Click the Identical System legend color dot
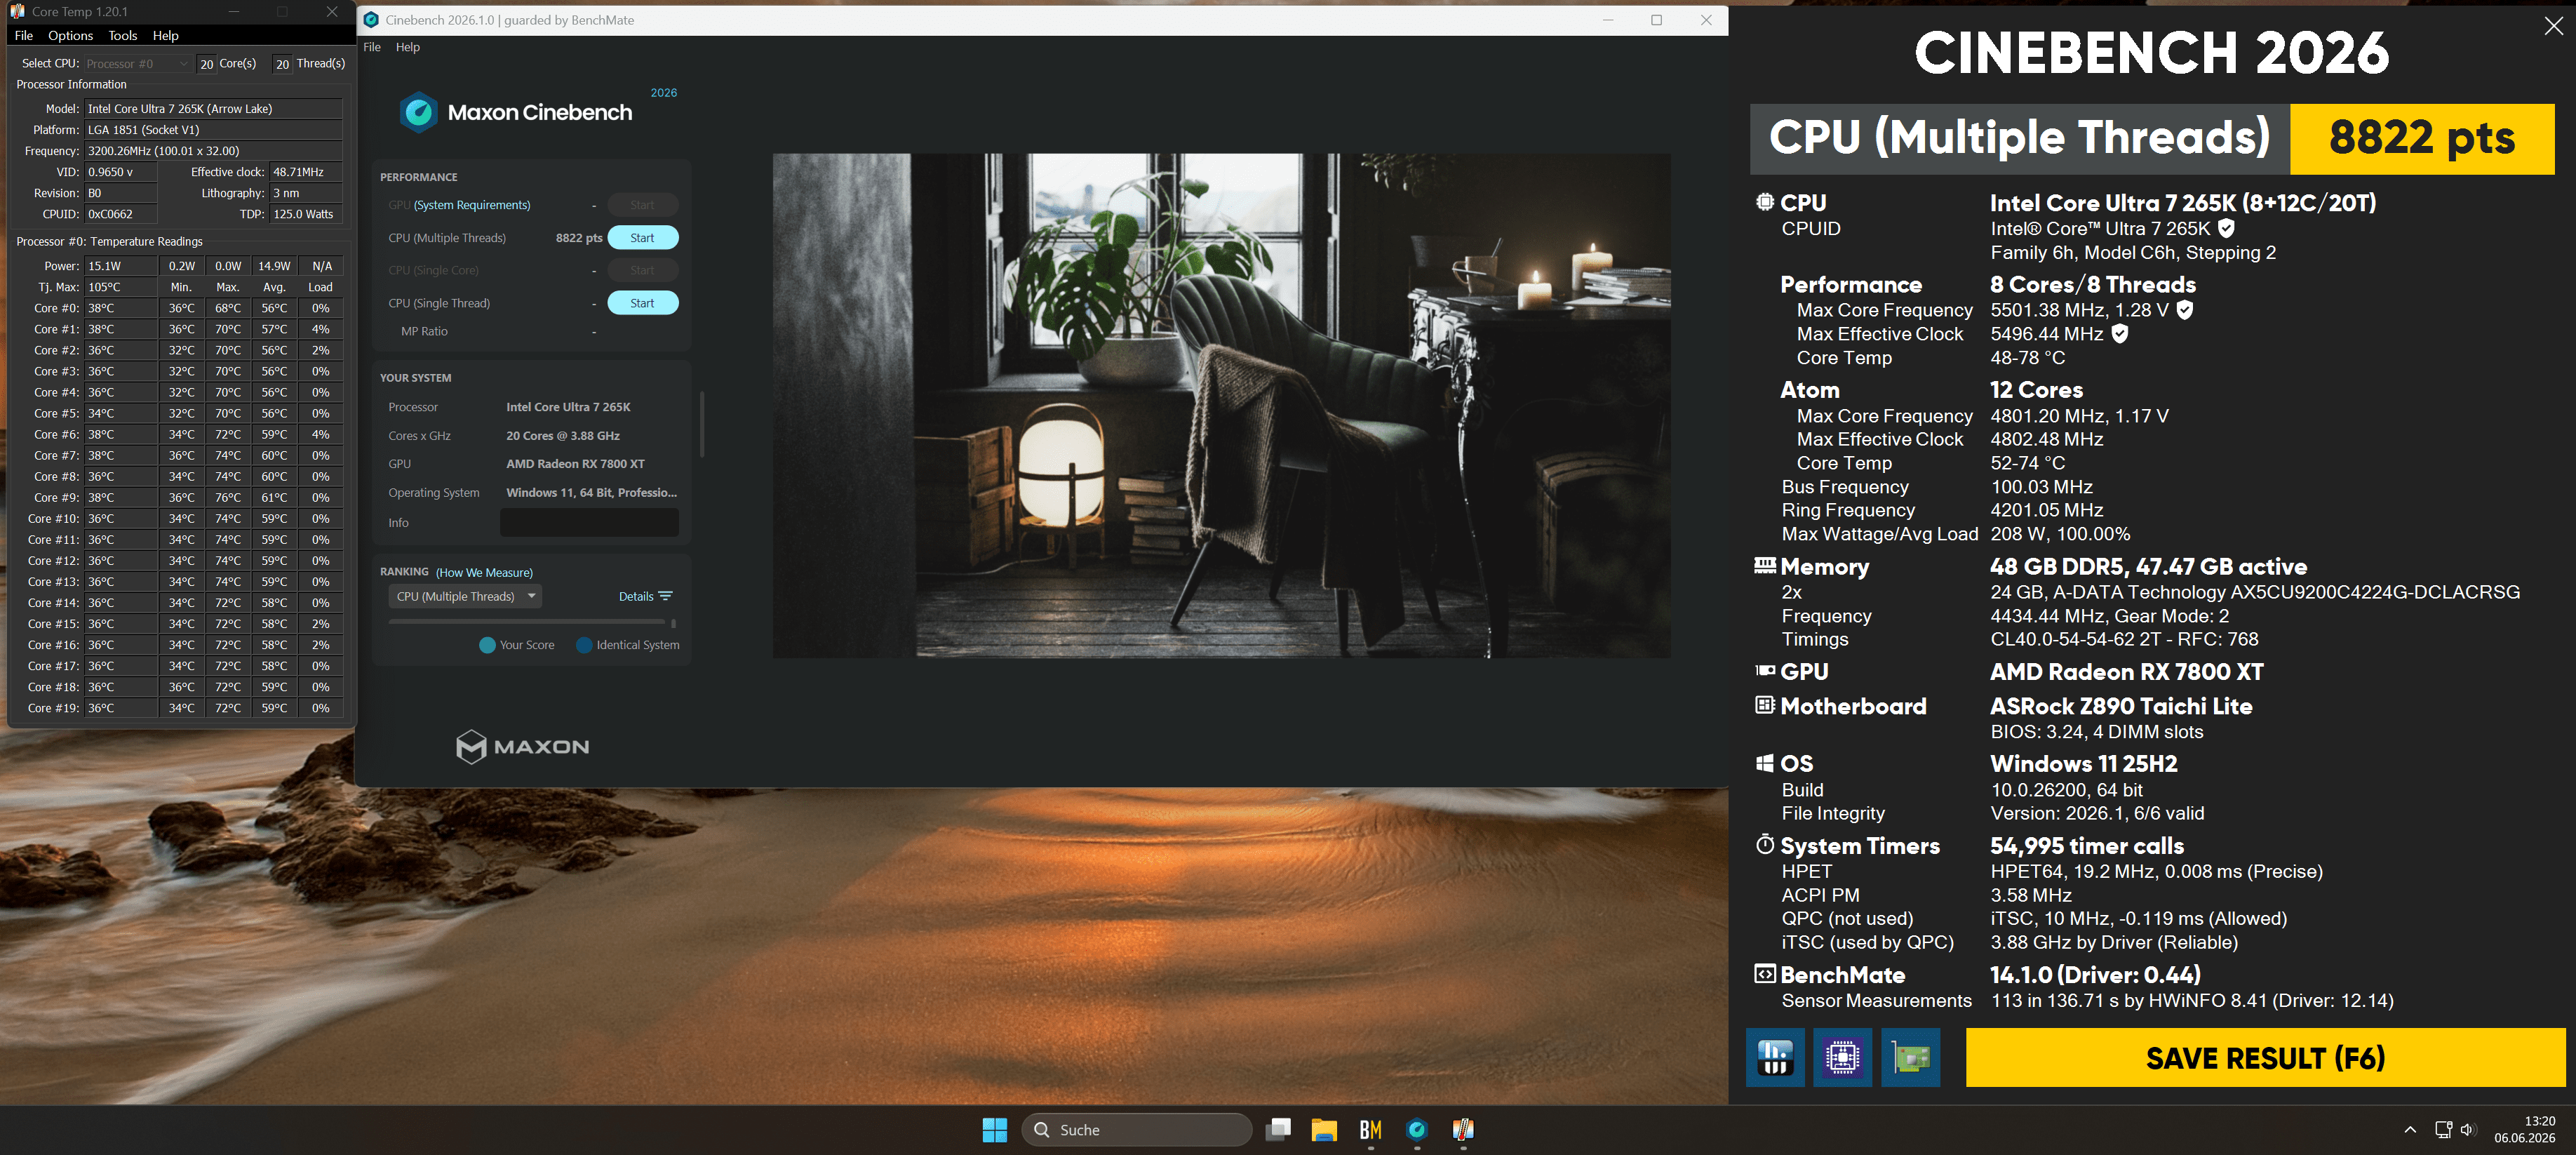The height and width of the screenshot is (1155, 2576). point(584,645)
